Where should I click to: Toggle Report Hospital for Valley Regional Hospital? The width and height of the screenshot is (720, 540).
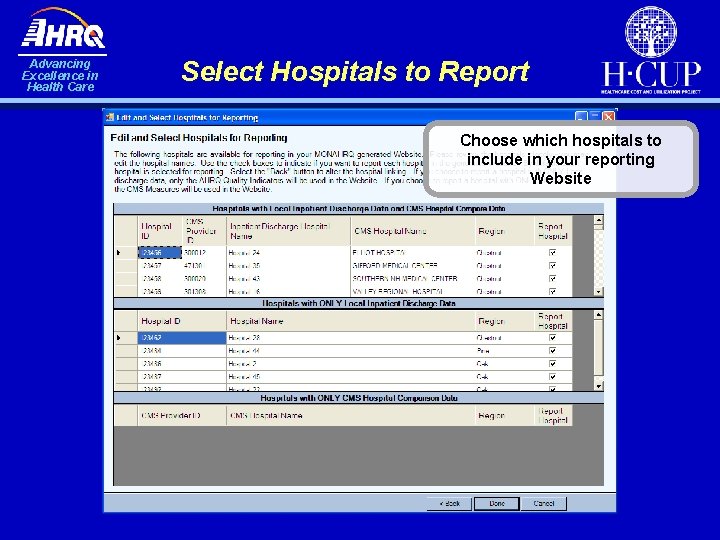[x=552, y=291]
